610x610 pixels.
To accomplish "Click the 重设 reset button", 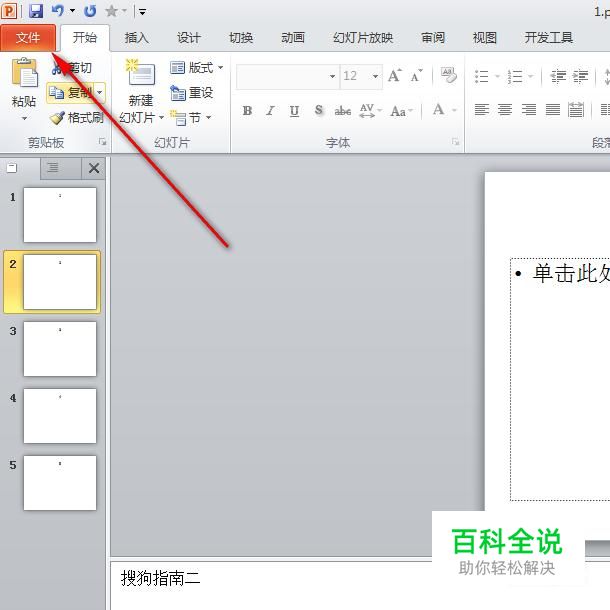I will (x=191, y=93).
